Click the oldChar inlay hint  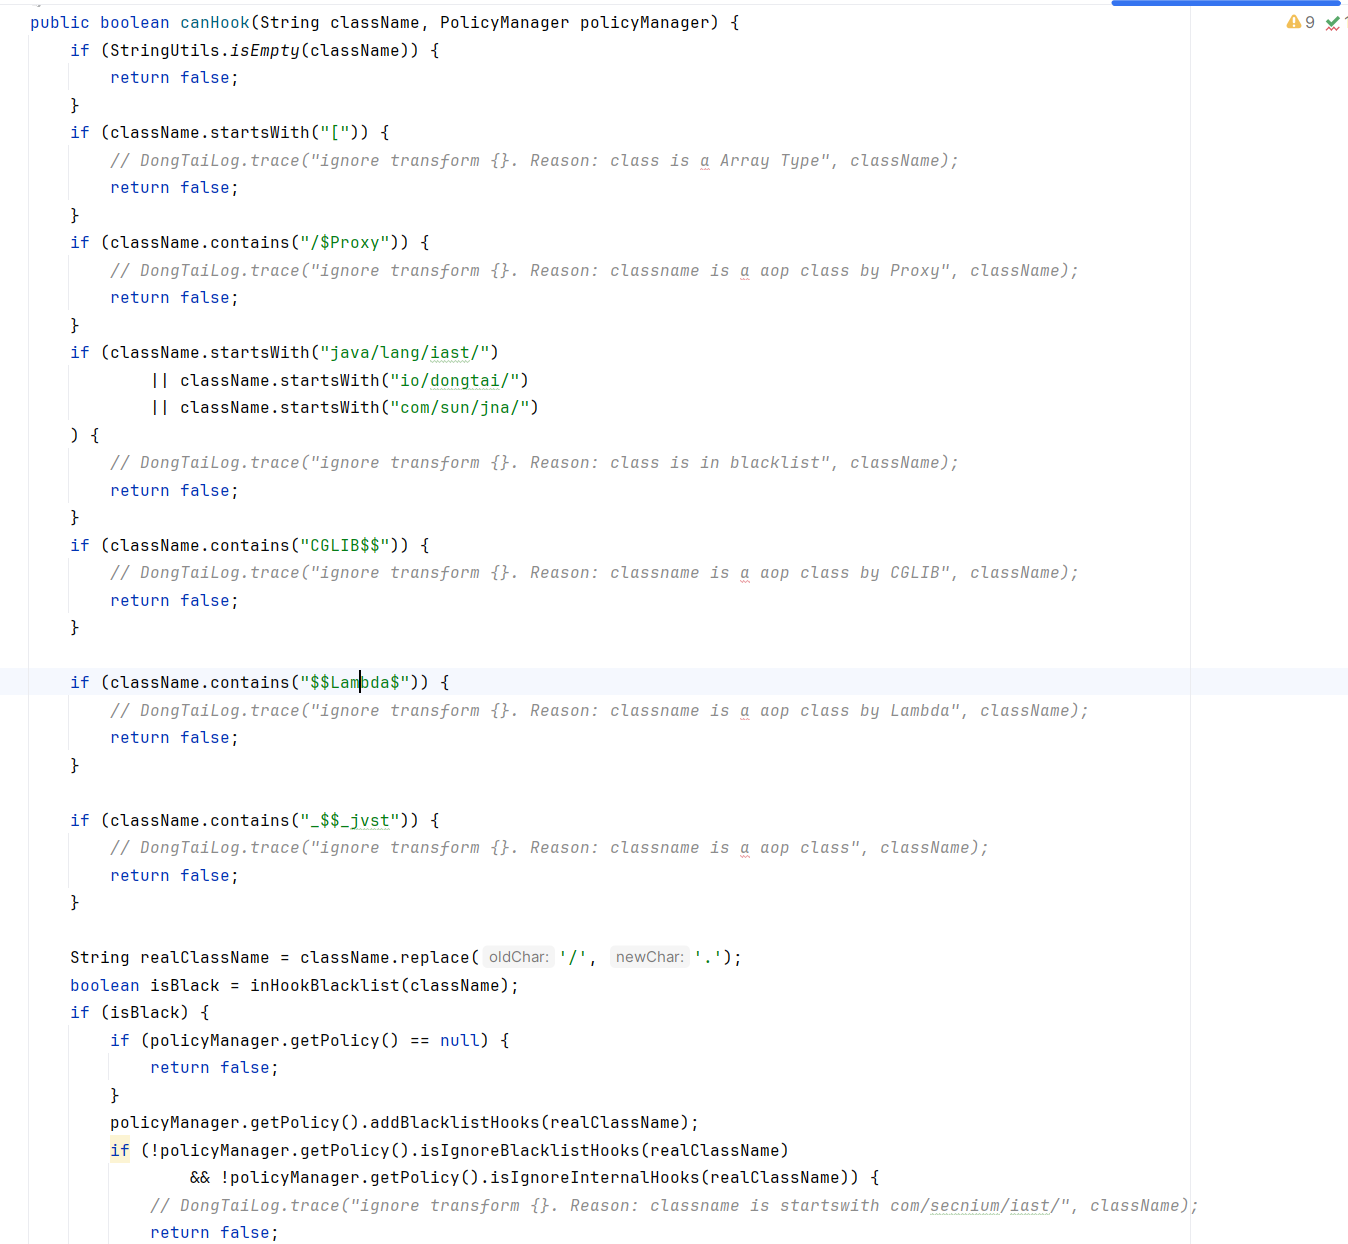click(x=518, y=957)
